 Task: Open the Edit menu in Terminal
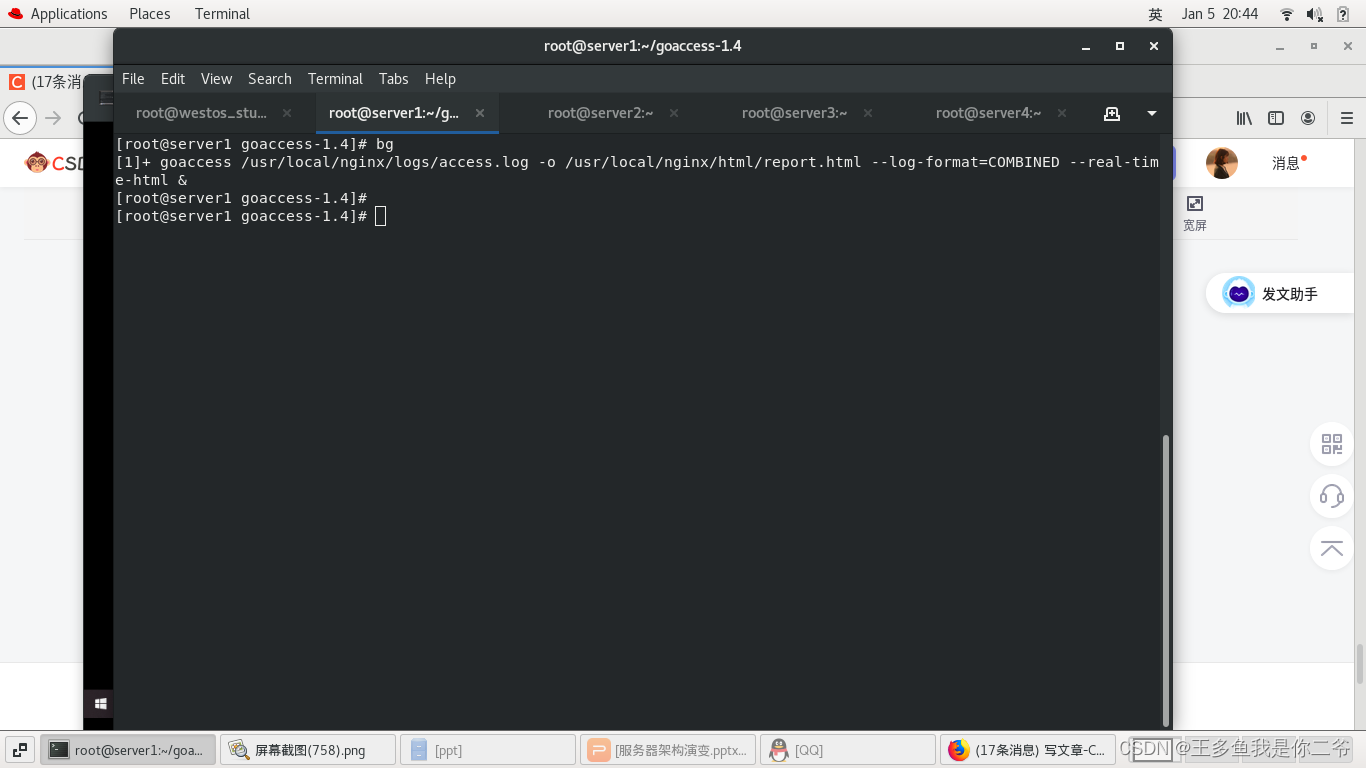pos(173,79)
